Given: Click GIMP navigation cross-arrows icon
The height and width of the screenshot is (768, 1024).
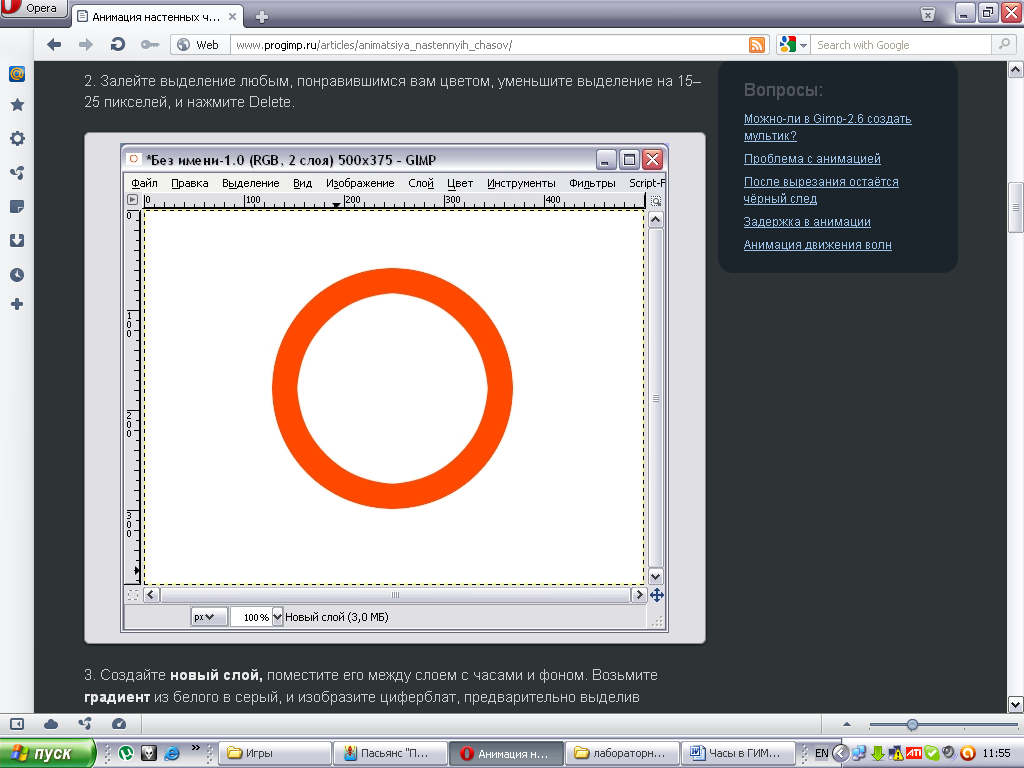Looking at the screenshot, I should 657,595.
